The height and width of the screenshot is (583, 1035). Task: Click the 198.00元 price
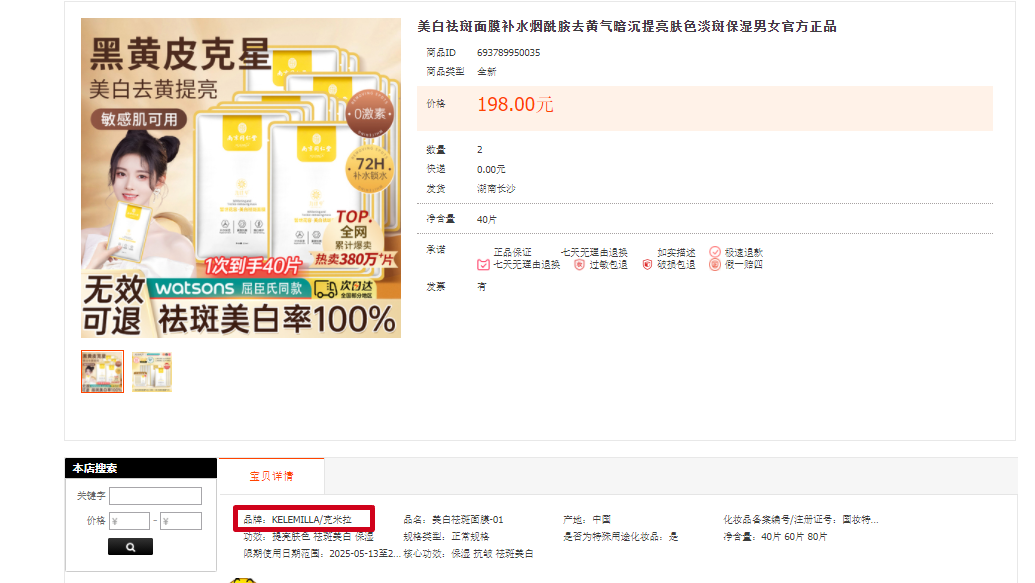coord(515,105)
